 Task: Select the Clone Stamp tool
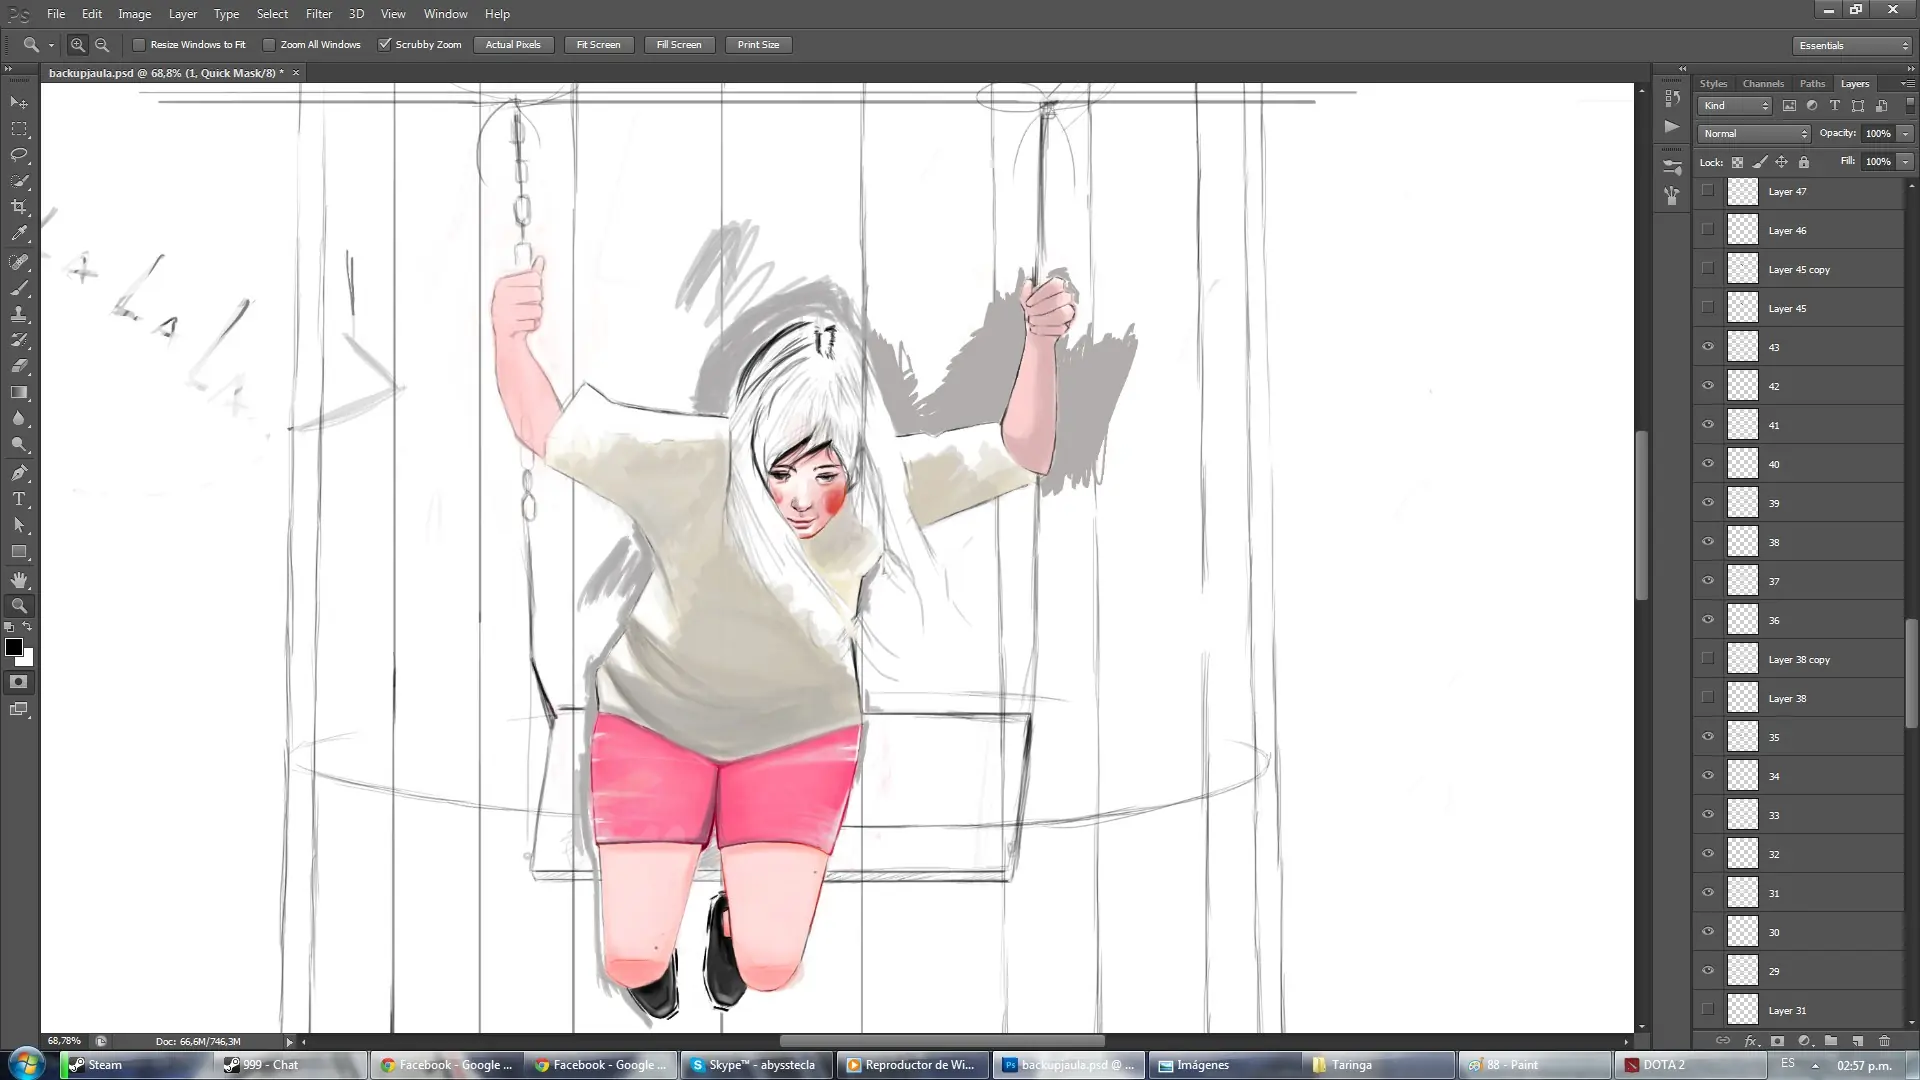coord(19,314)
